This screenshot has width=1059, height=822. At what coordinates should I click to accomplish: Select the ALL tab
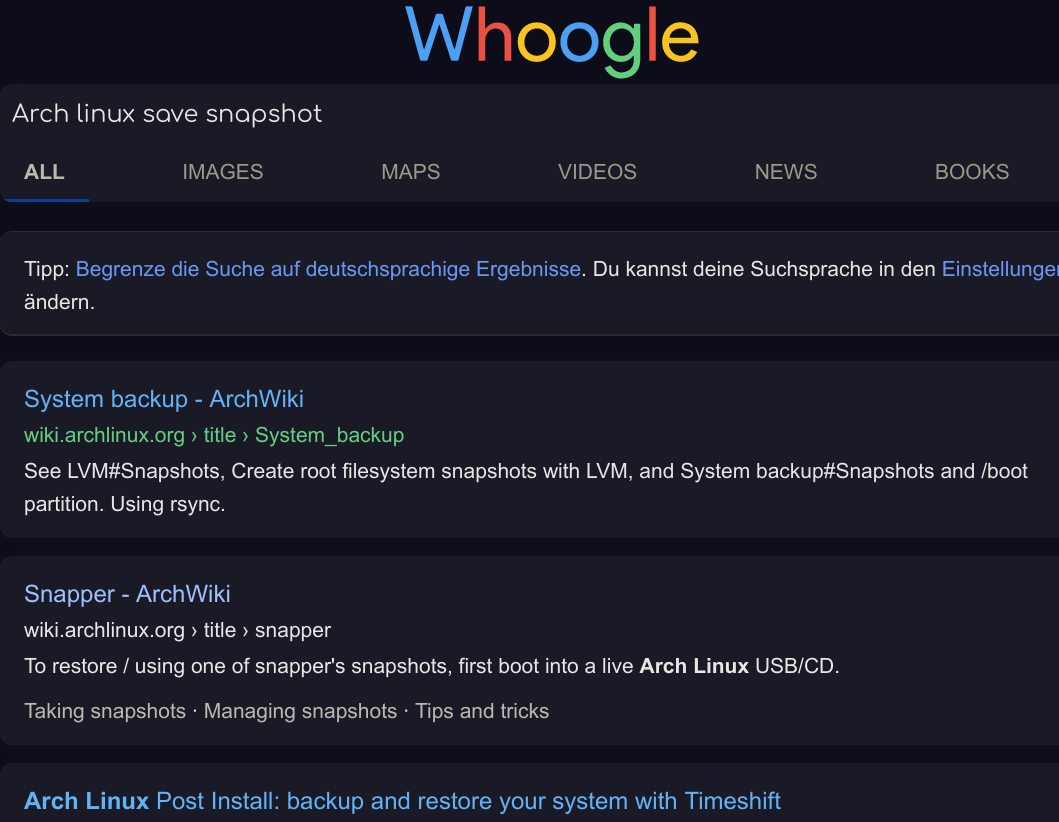click(x=45, y=172)
